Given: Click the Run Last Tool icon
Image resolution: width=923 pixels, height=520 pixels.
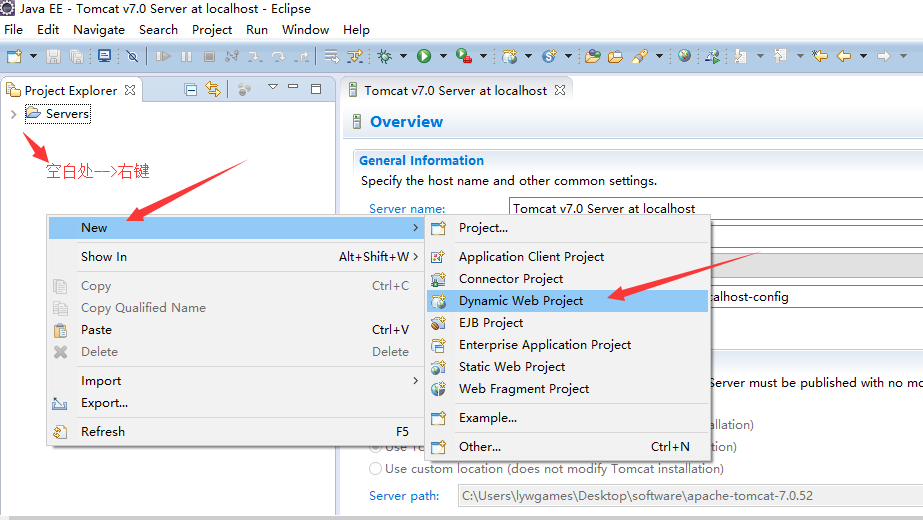Looking at the screenshot, I should (464, 57).
